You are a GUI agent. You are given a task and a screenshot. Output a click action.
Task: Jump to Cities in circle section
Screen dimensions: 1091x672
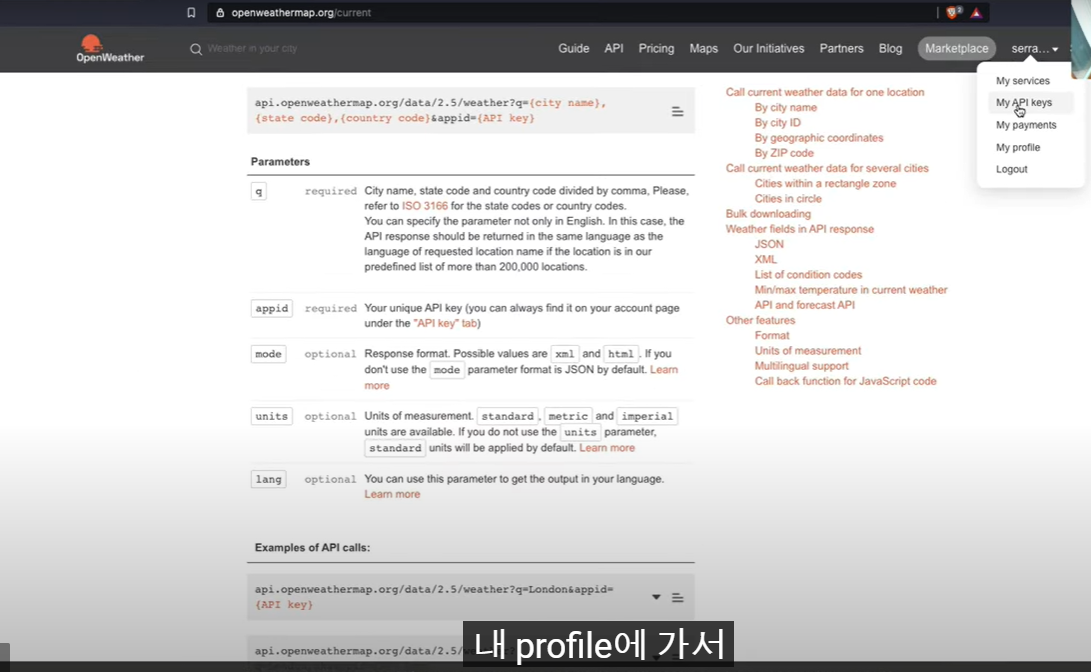click(x=788, y=199)
